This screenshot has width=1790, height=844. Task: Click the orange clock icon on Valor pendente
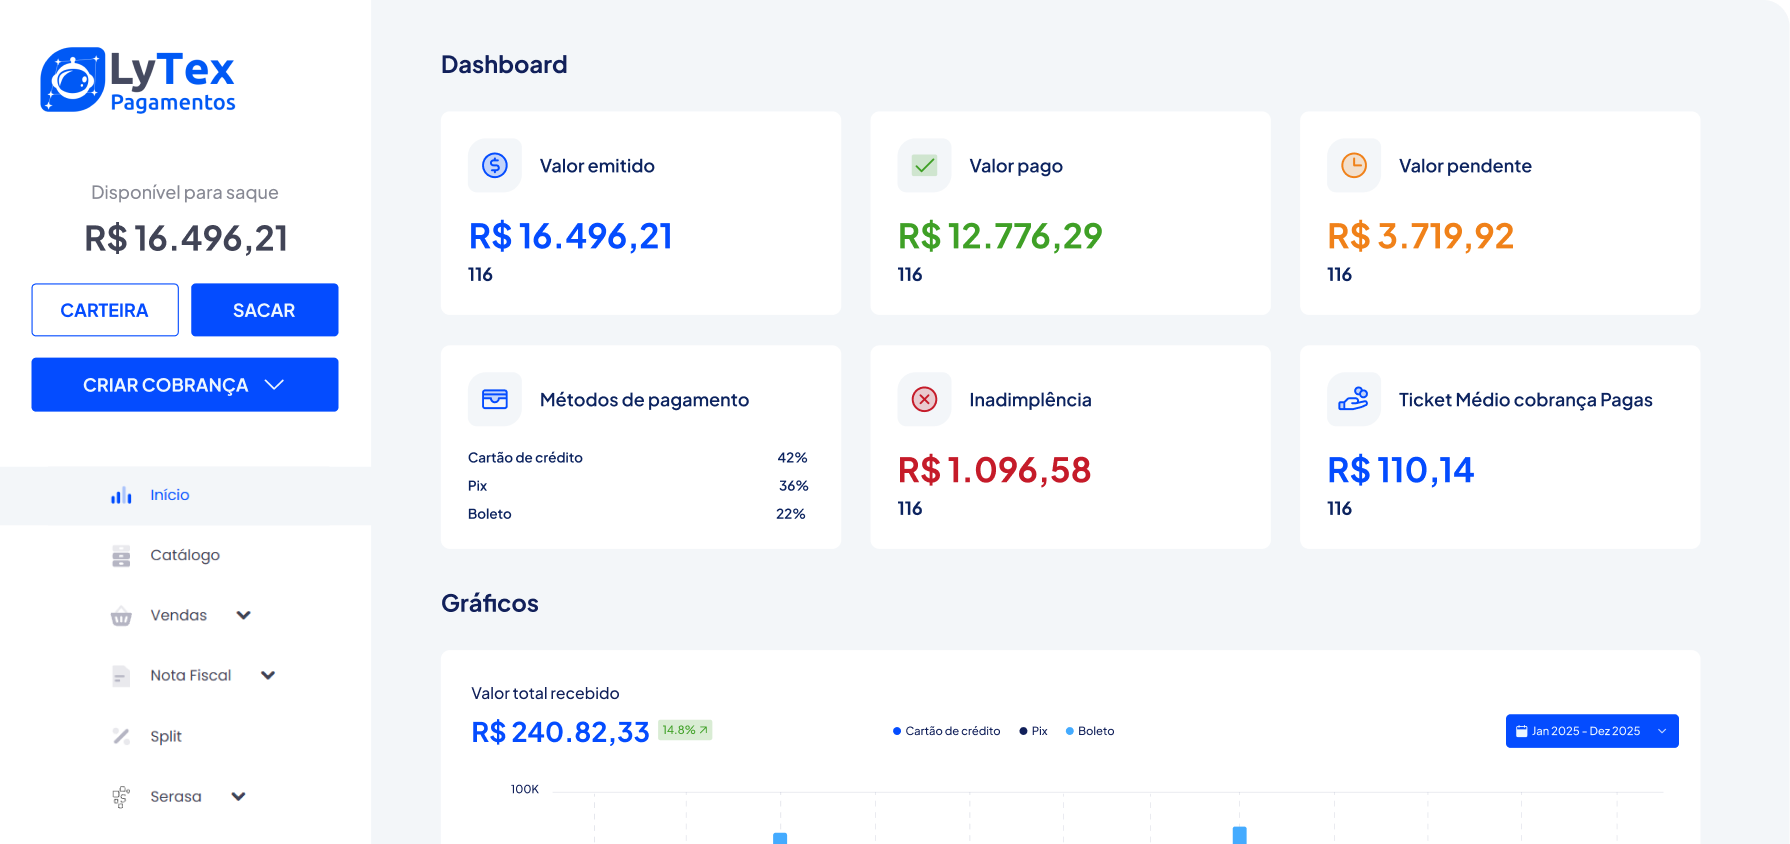click(x=1354, y=165)
